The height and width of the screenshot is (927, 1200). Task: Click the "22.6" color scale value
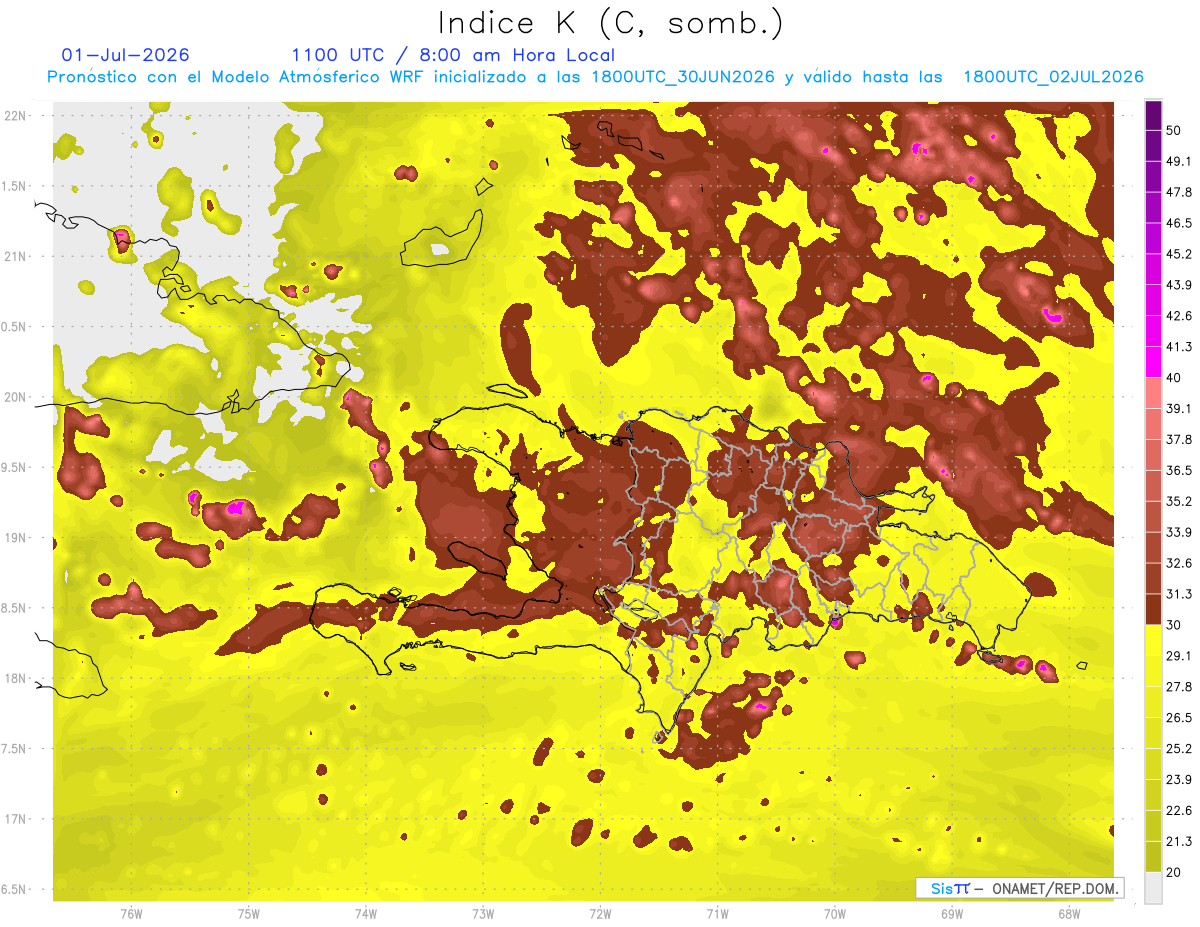tap(1179, 810)
